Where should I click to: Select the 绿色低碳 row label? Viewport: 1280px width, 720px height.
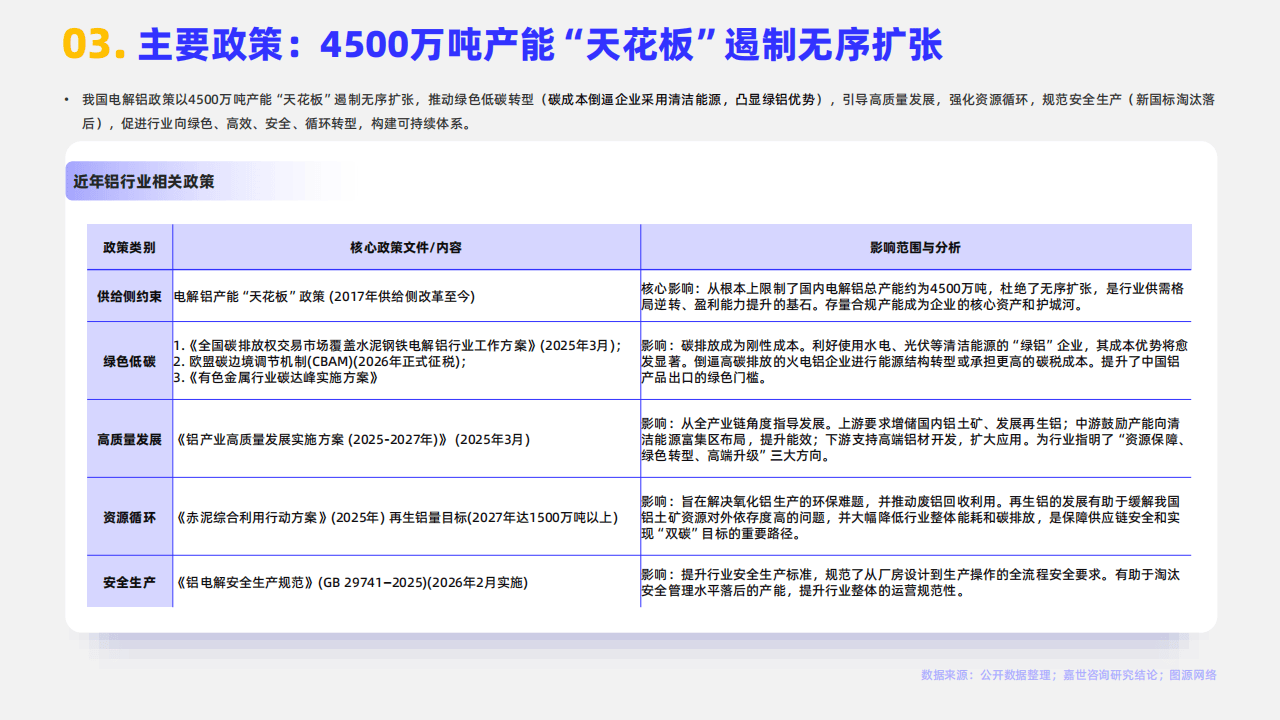tap(129, 362)
